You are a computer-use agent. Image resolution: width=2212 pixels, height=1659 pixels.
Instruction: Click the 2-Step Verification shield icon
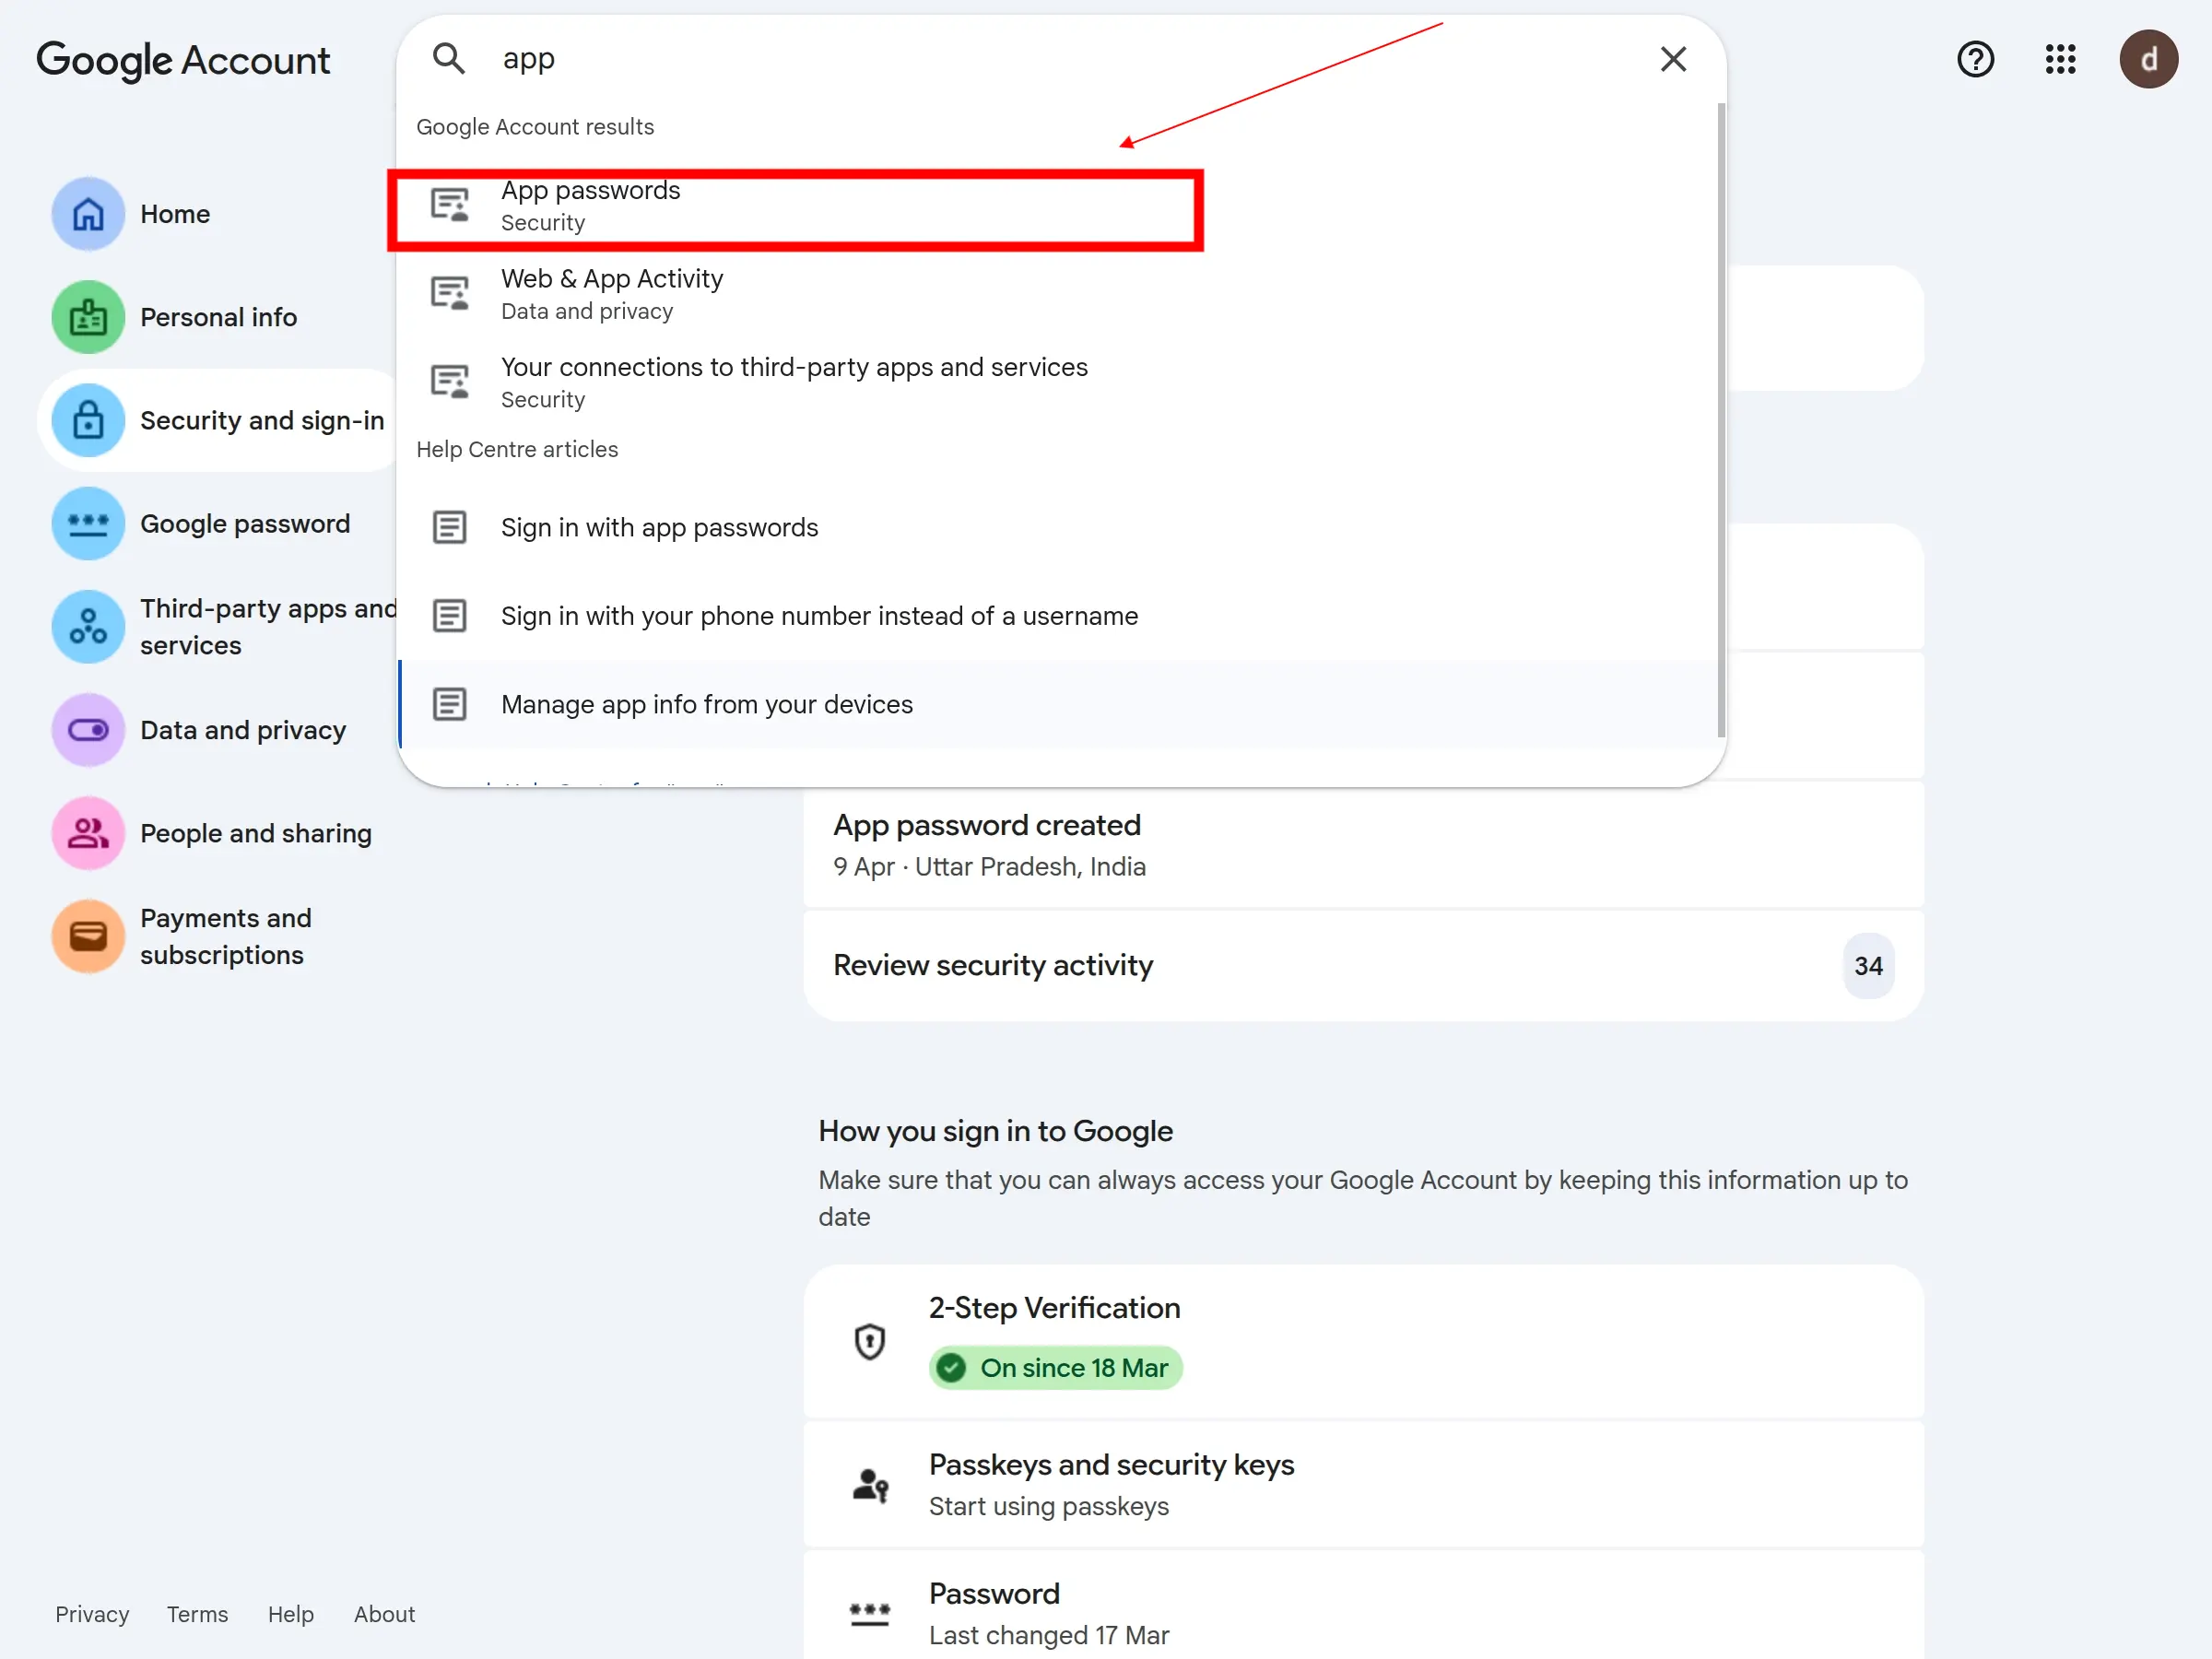click(870, 1341)
